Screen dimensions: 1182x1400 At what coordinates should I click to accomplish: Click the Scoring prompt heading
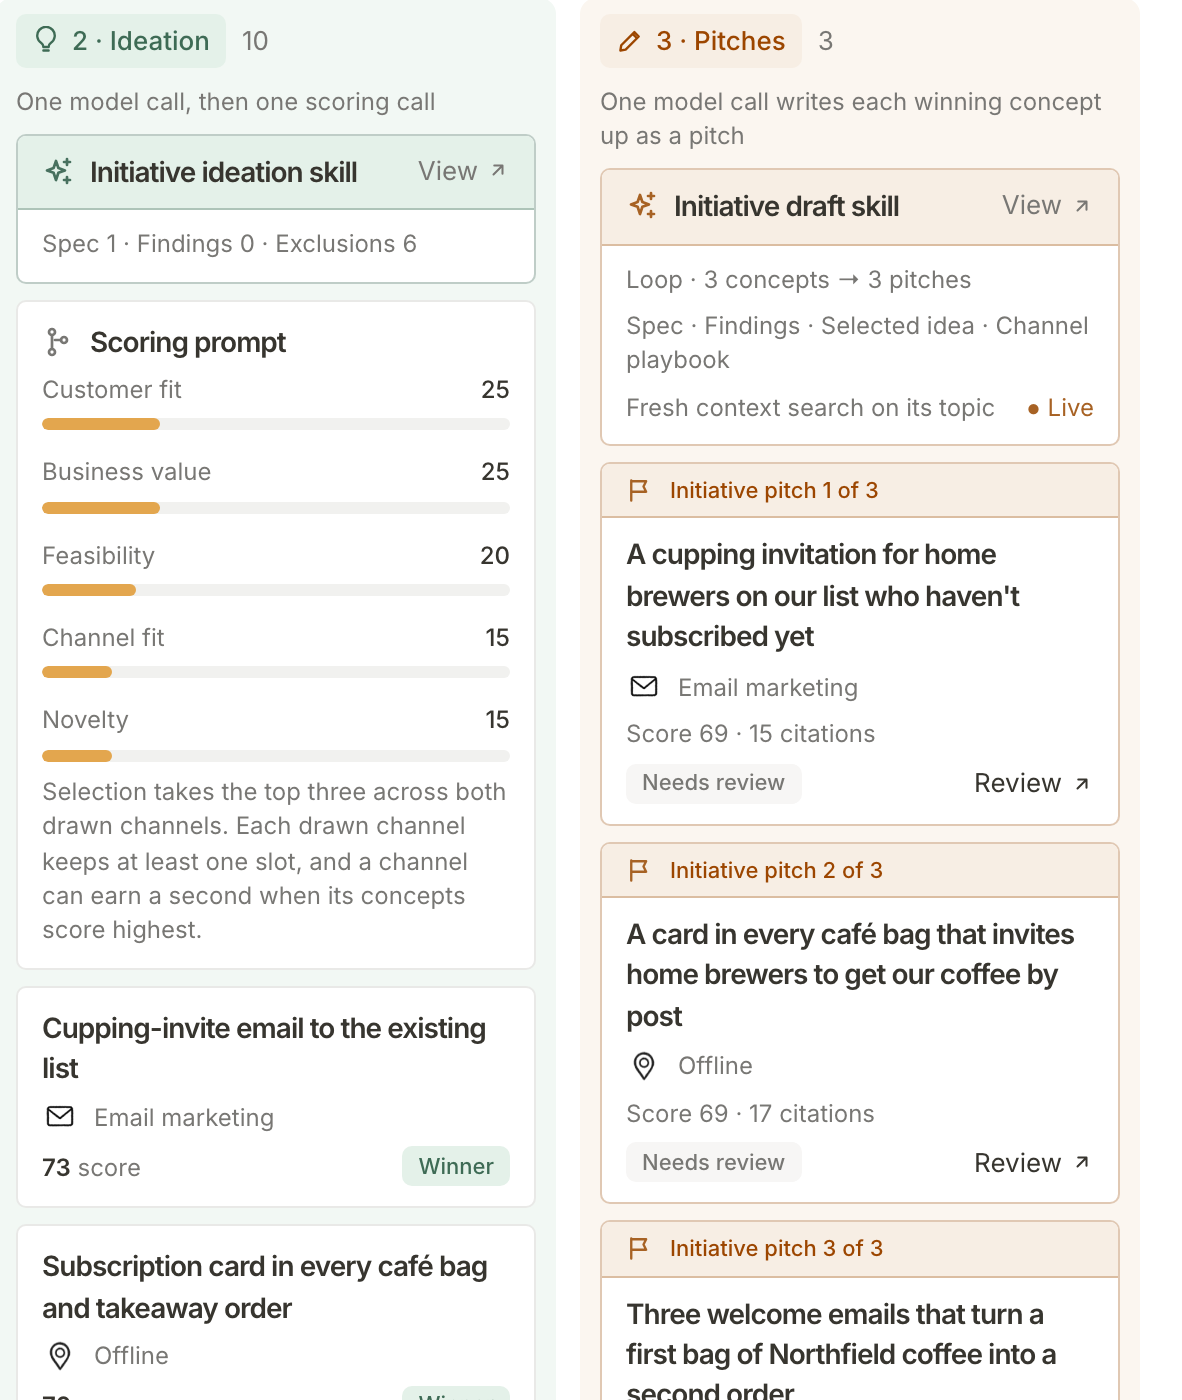coord(188,342)
